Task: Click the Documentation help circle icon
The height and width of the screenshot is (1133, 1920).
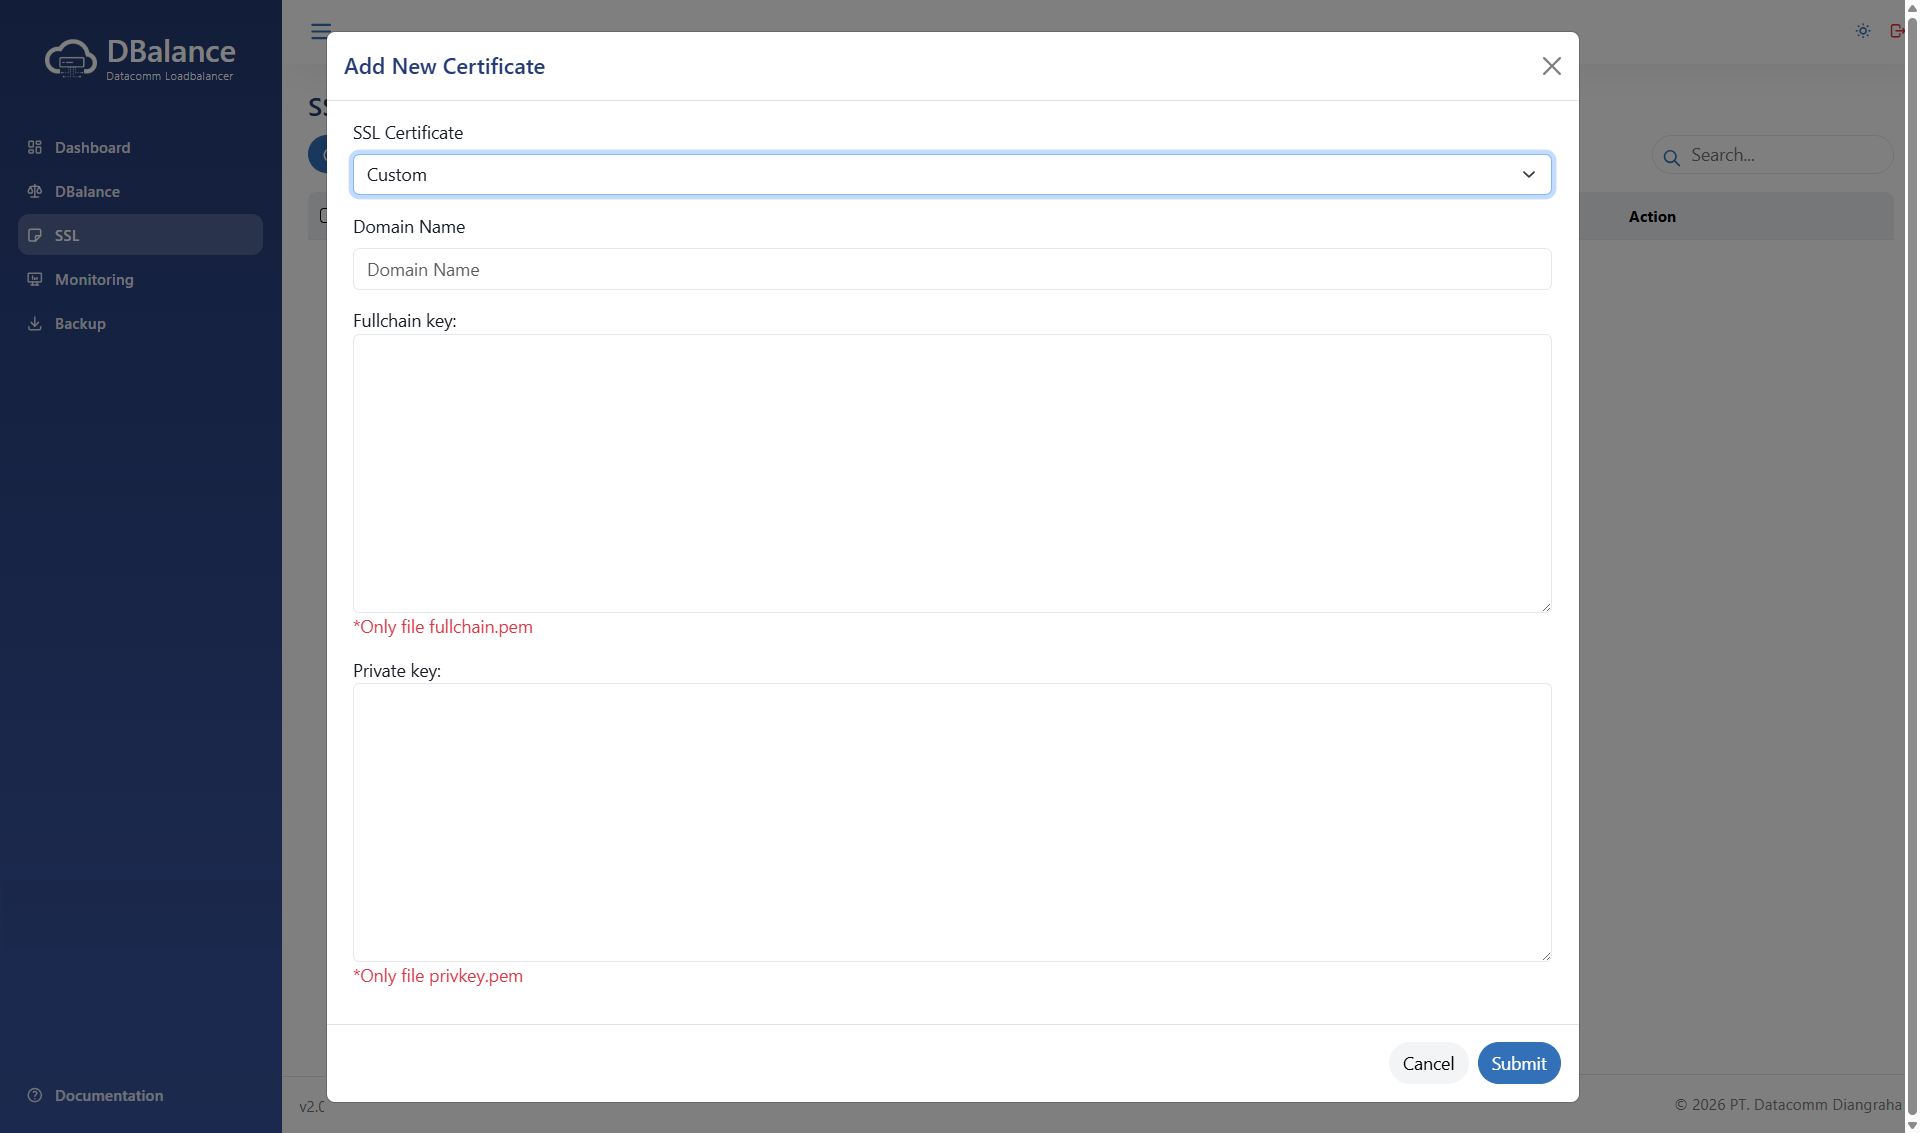Action: (x=35, y=1095)
